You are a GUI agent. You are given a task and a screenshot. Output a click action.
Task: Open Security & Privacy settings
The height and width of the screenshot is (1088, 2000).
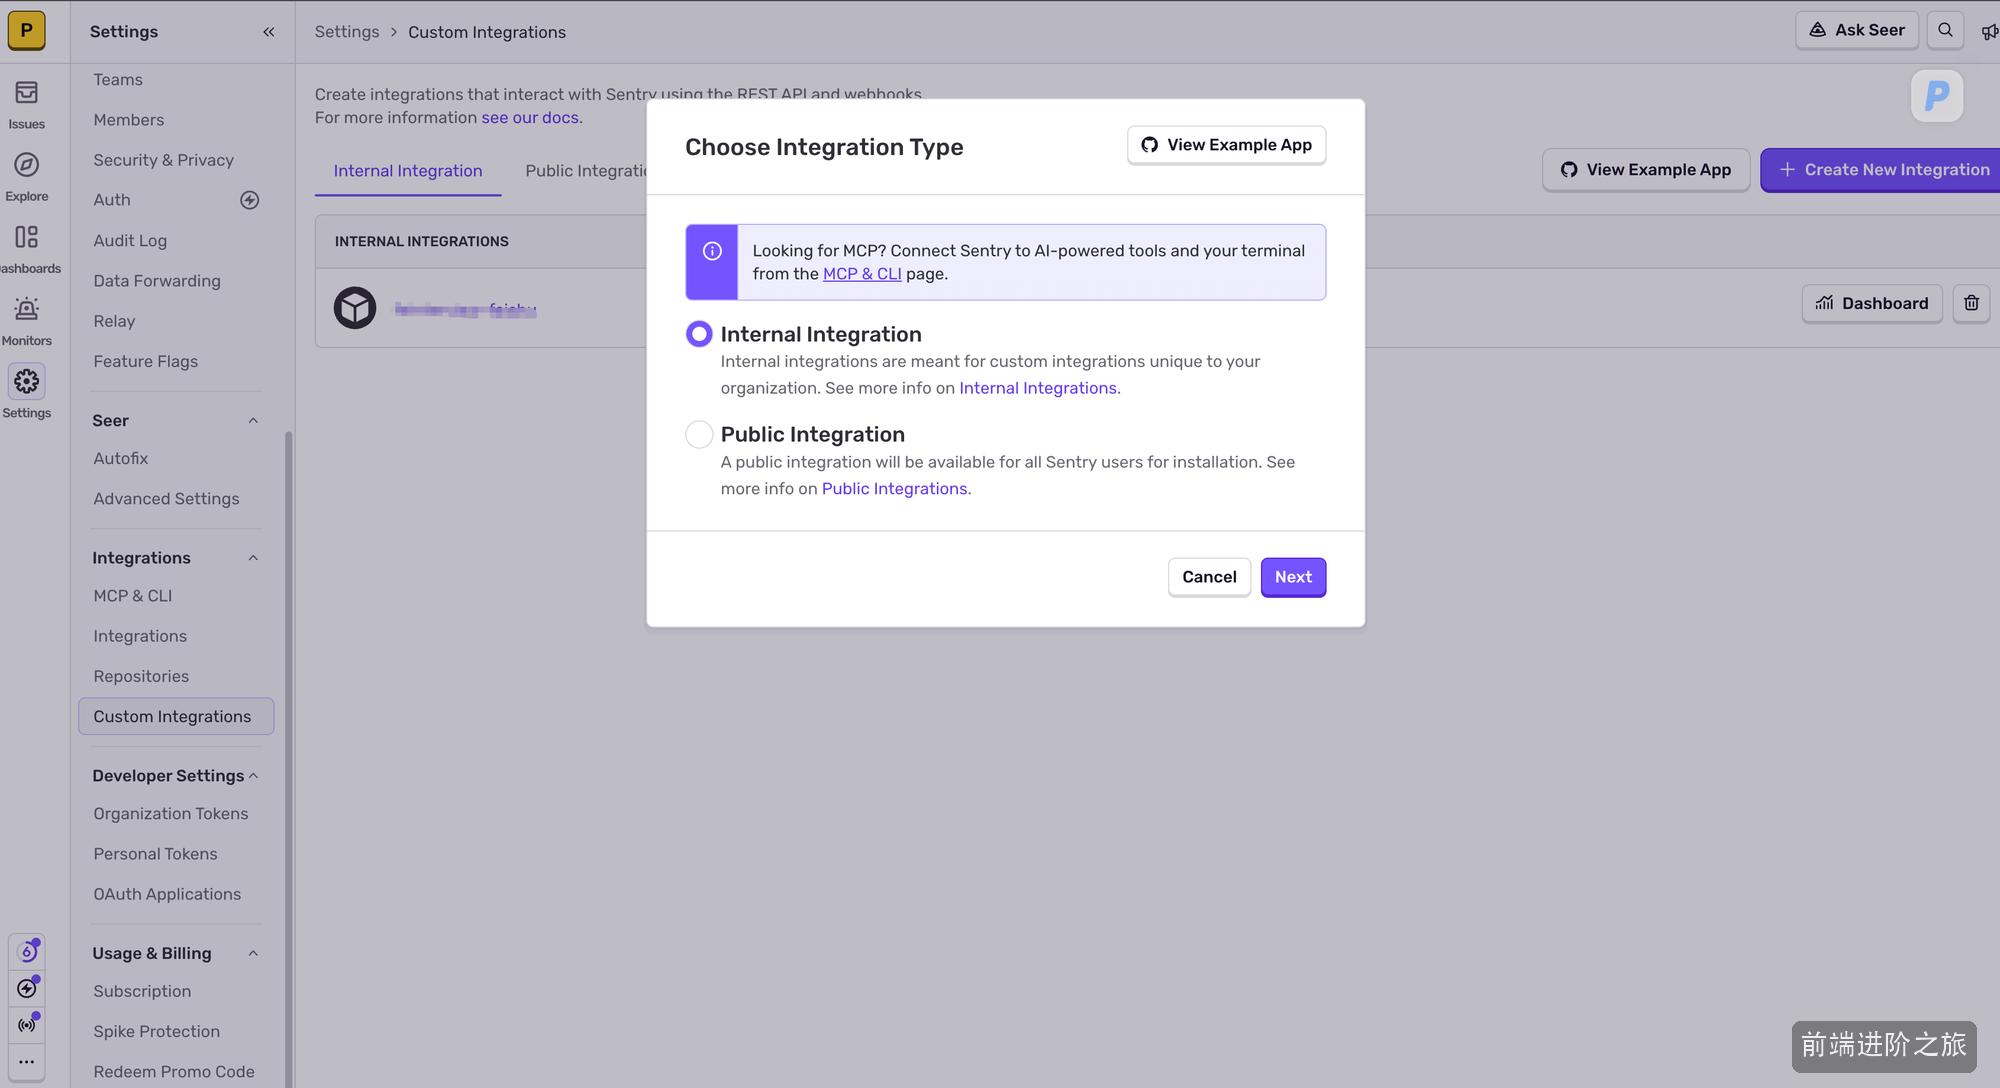(x=164, y=160)
